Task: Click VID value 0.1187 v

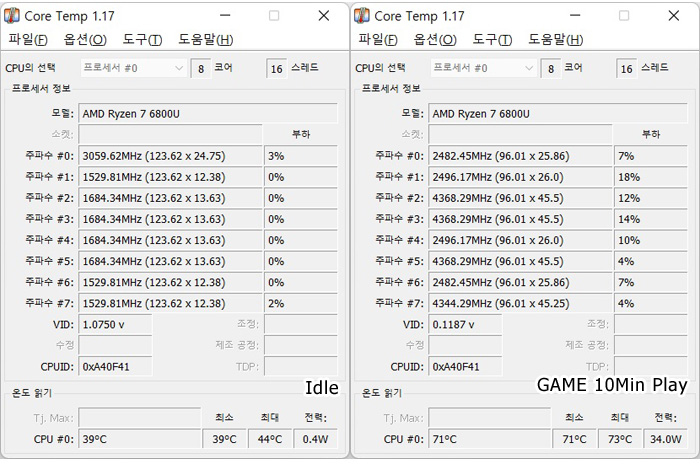Action: [x=465, y=325]
